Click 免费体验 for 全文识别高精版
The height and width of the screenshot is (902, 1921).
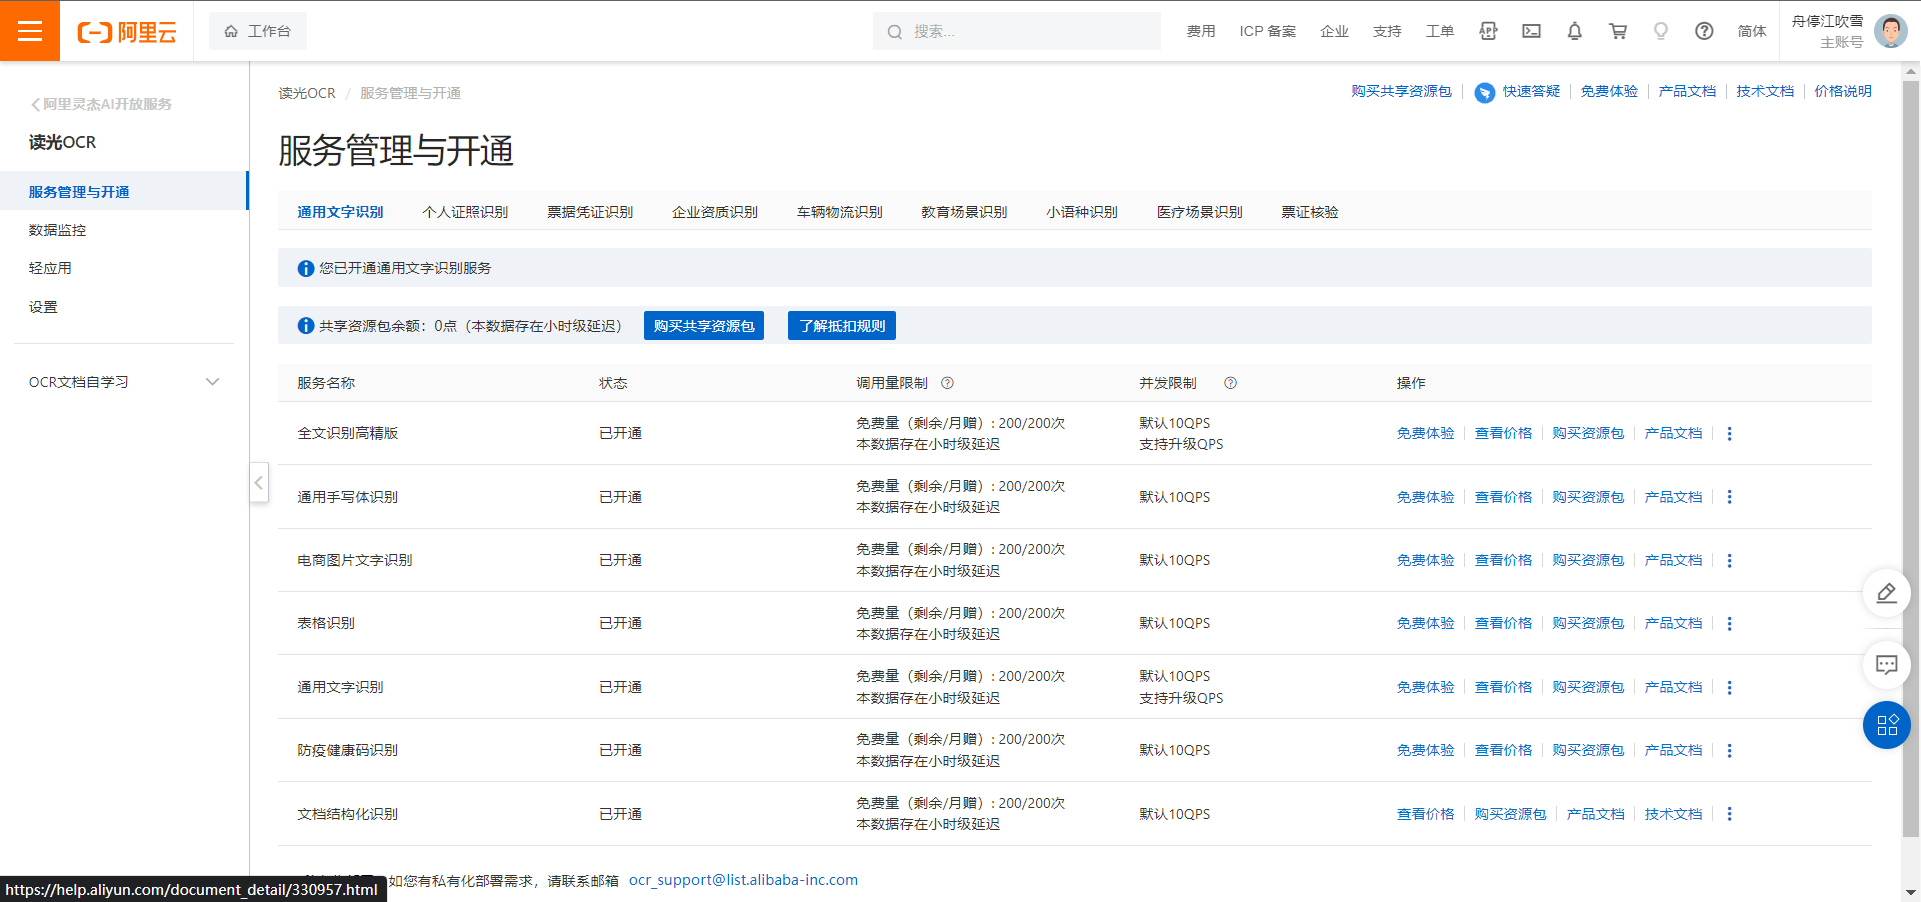click(1425, 433)
